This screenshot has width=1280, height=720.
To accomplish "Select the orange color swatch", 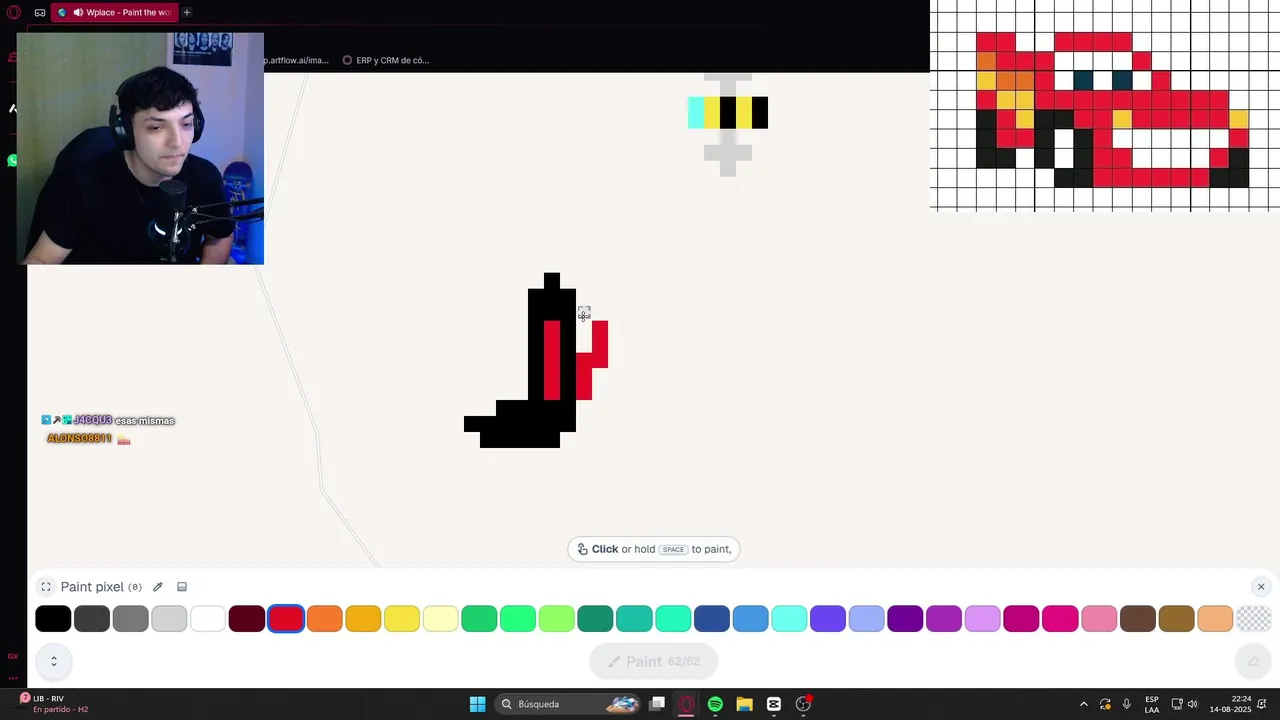I will [325, 619].
